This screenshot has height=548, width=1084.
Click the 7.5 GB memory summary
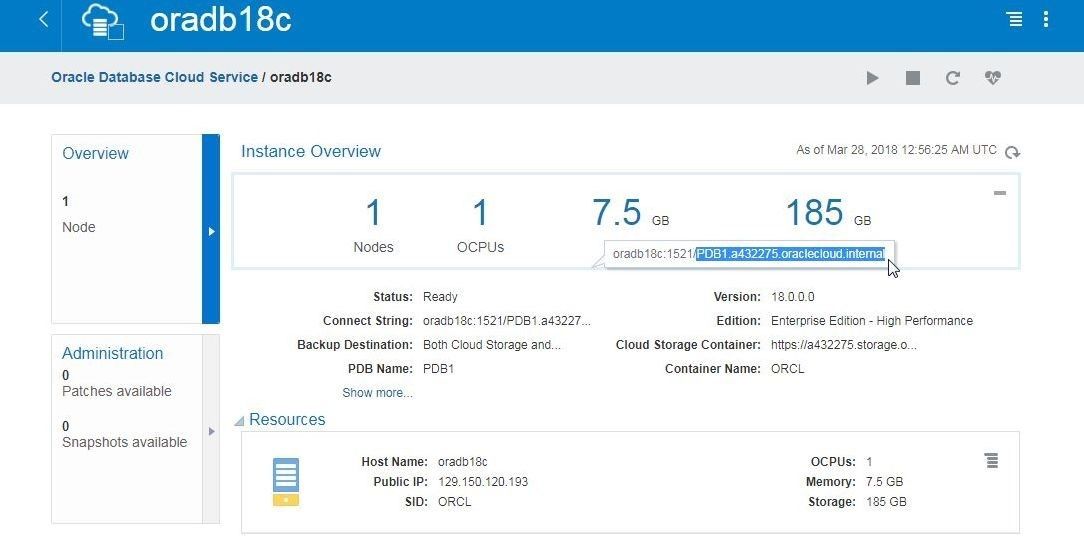(630, 212)
